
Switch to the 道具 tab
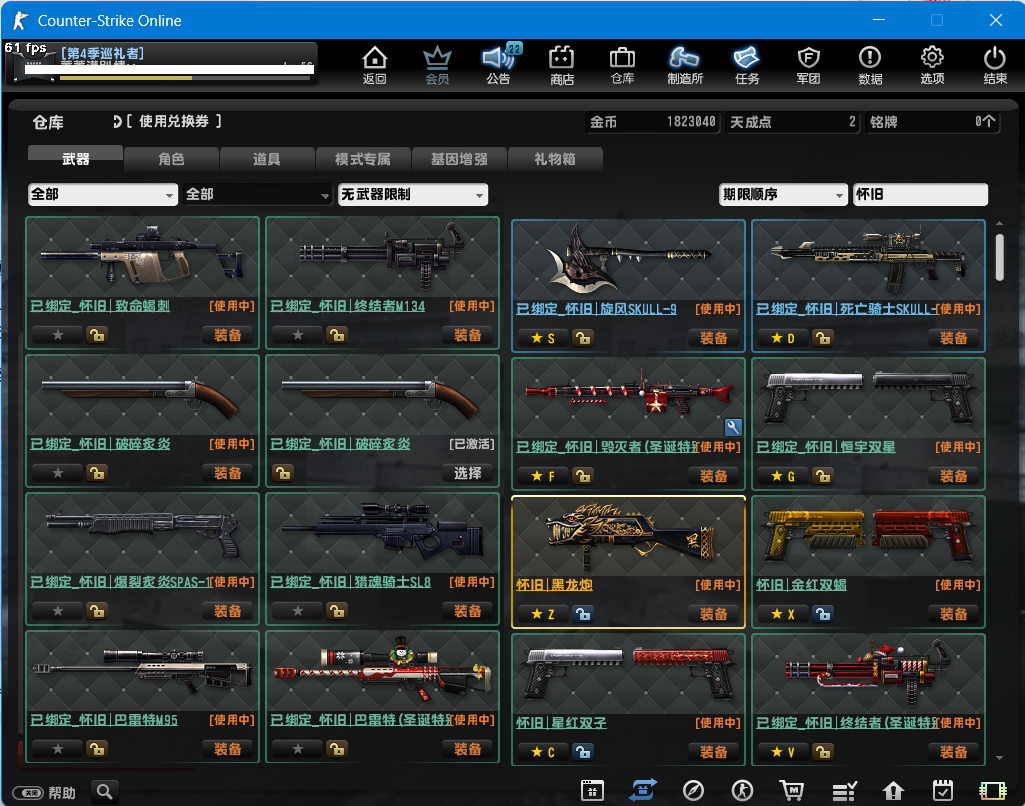pyautogui.click(x=267, y=159)
